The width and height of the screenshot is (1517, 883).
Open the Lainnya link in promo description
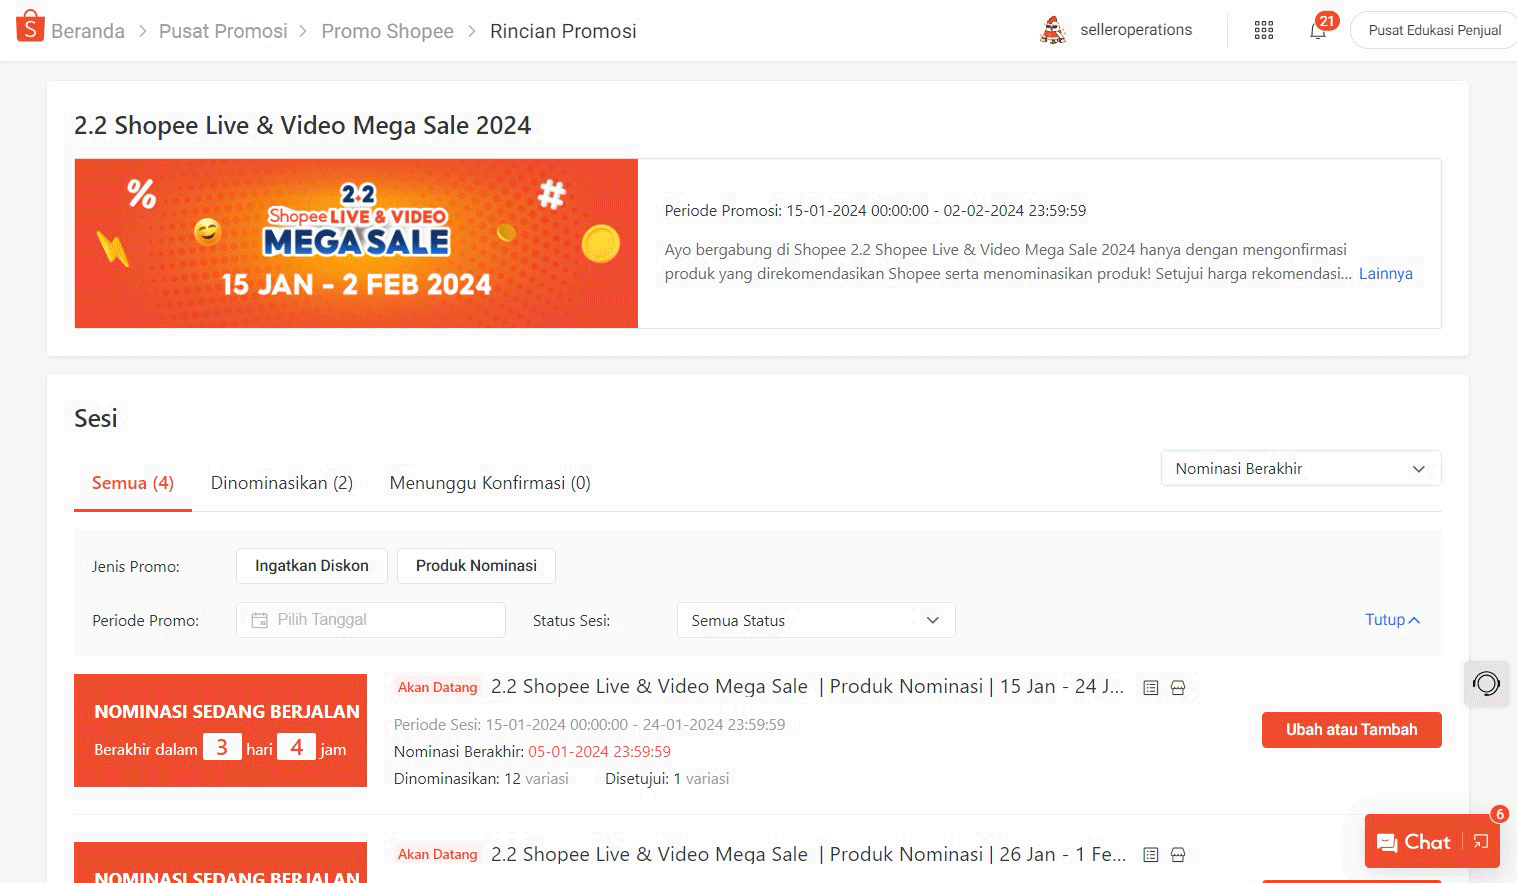click(1385, 273)
